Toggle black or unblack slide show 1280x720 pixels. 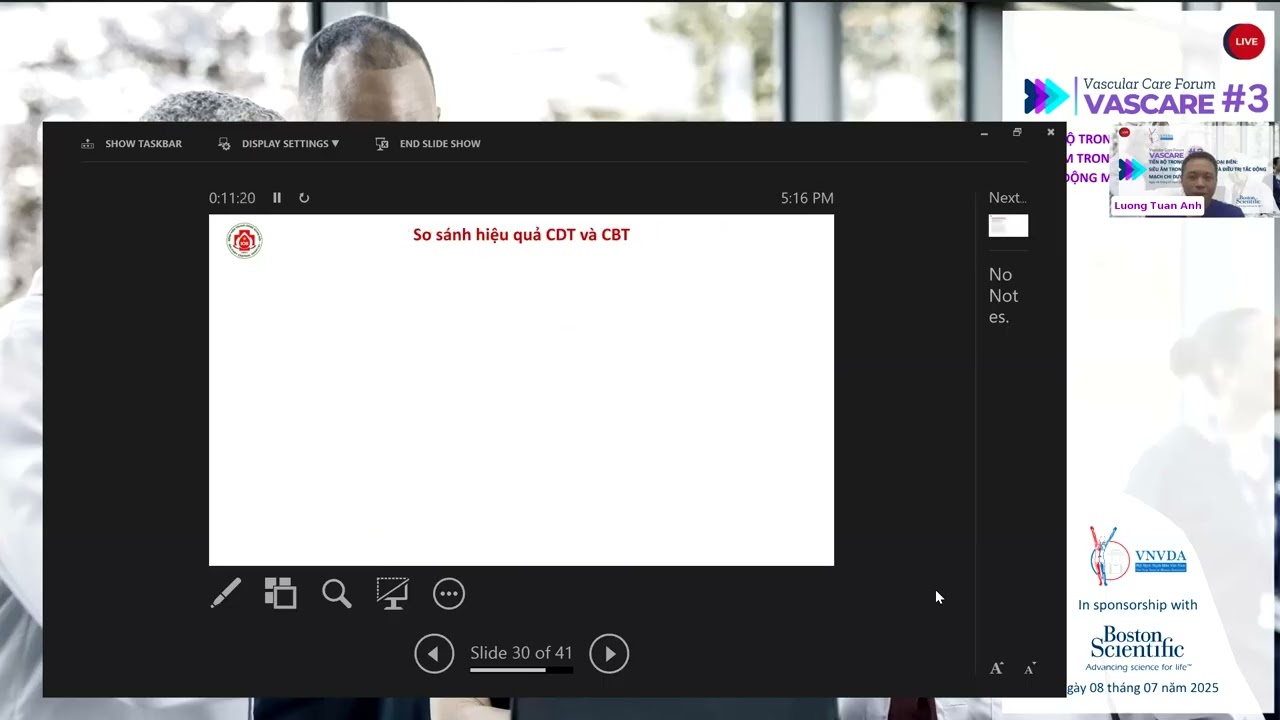click(392, 593)
